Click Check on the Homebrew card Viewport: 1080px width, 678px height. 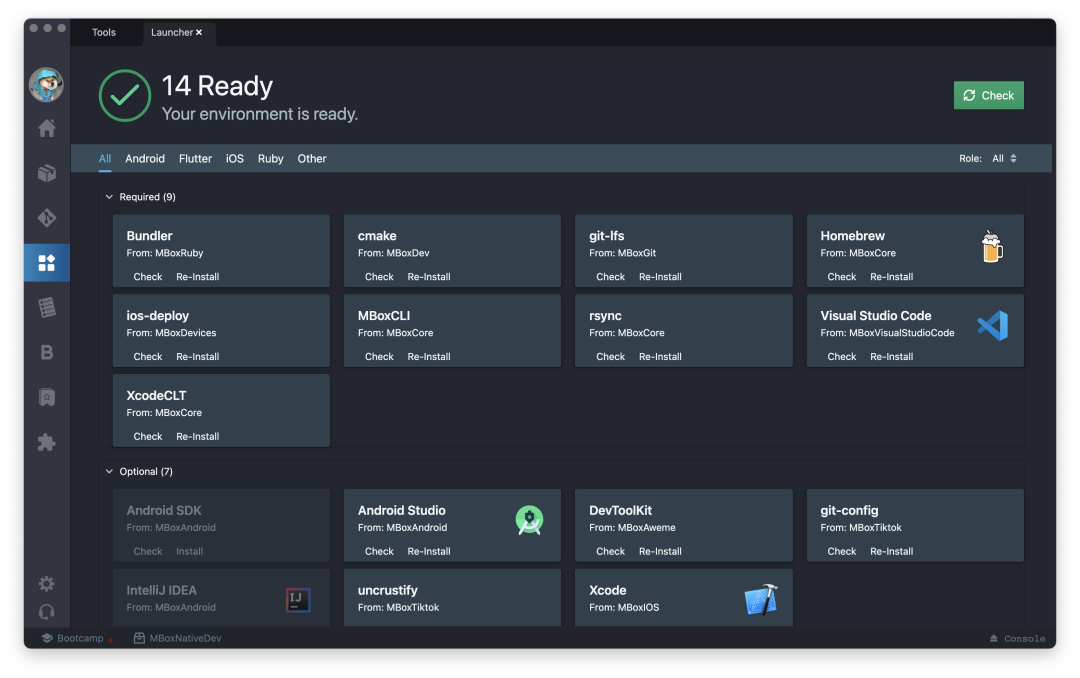pos(842,276)
